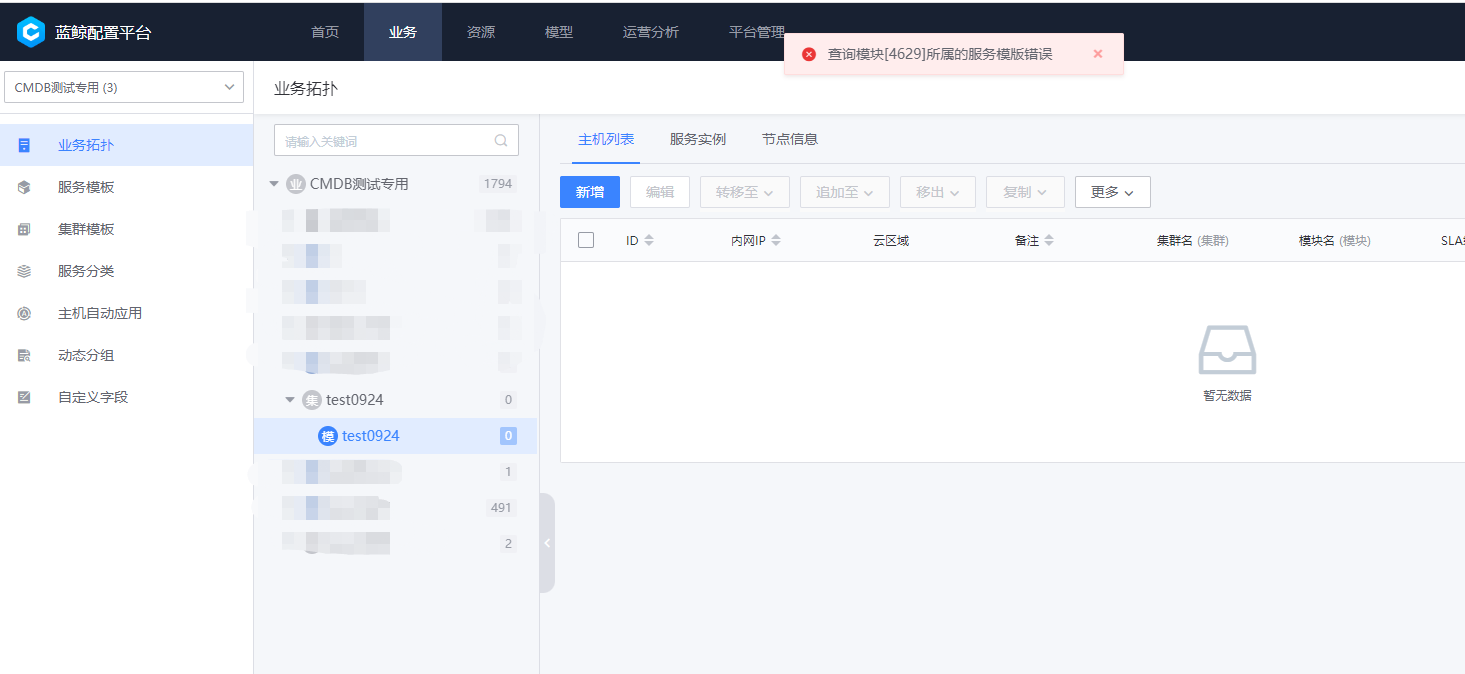Click the 自定义字段 sidebar icon
The height and width of the screenshot is (674, 1465).
pyautogui.click(x=25, y=397)
